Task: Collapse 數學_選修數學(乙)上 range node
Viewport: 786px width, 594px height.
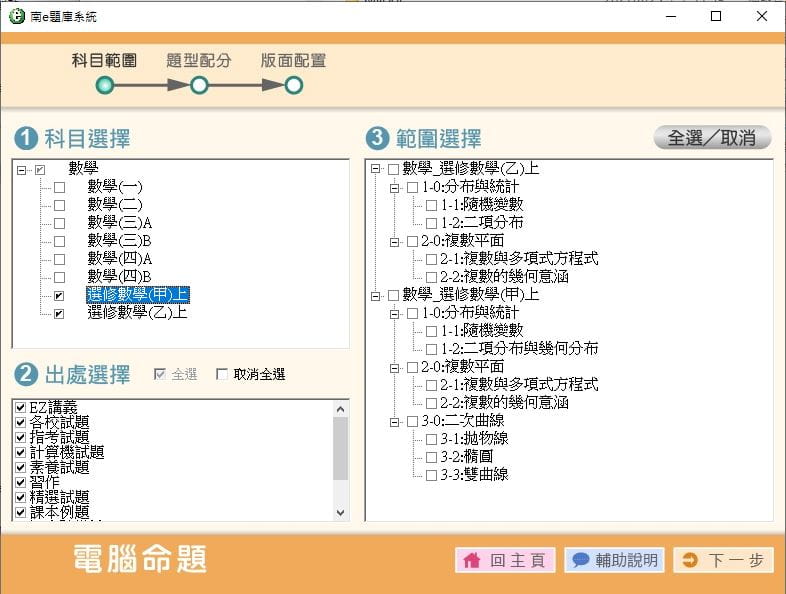Action: (x=375, y=169)
